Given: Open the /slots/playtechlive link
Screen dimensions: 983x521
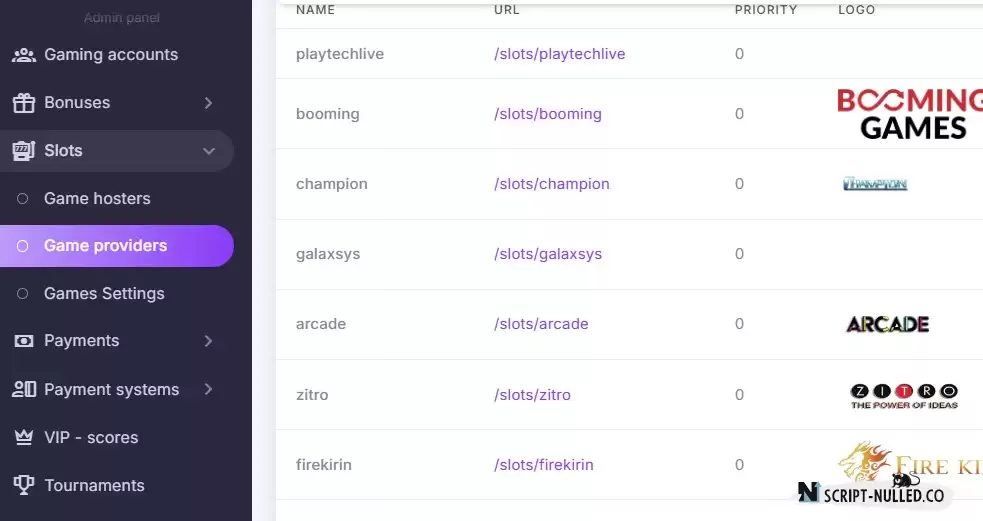Looking at the screenshot, I should [559, 54].
